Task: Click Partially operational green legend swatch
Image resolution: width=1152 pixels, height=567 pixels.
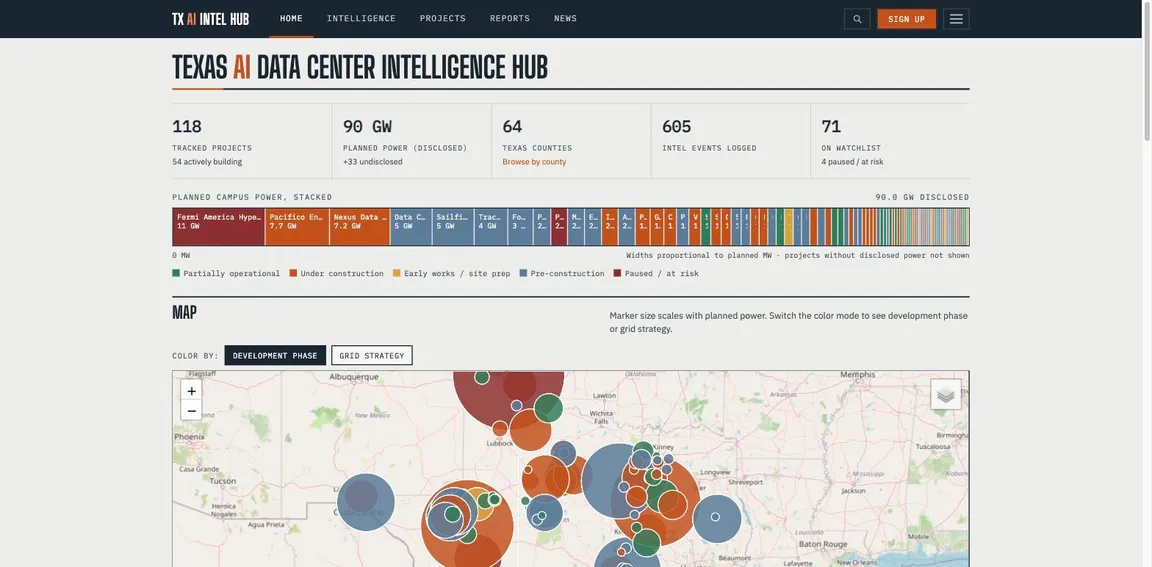Action: click(176, 273)
